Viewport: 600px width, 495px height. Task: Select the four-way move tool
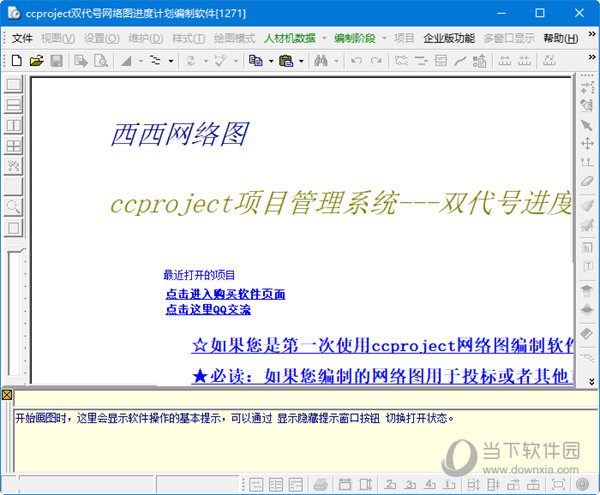point(587,144)
